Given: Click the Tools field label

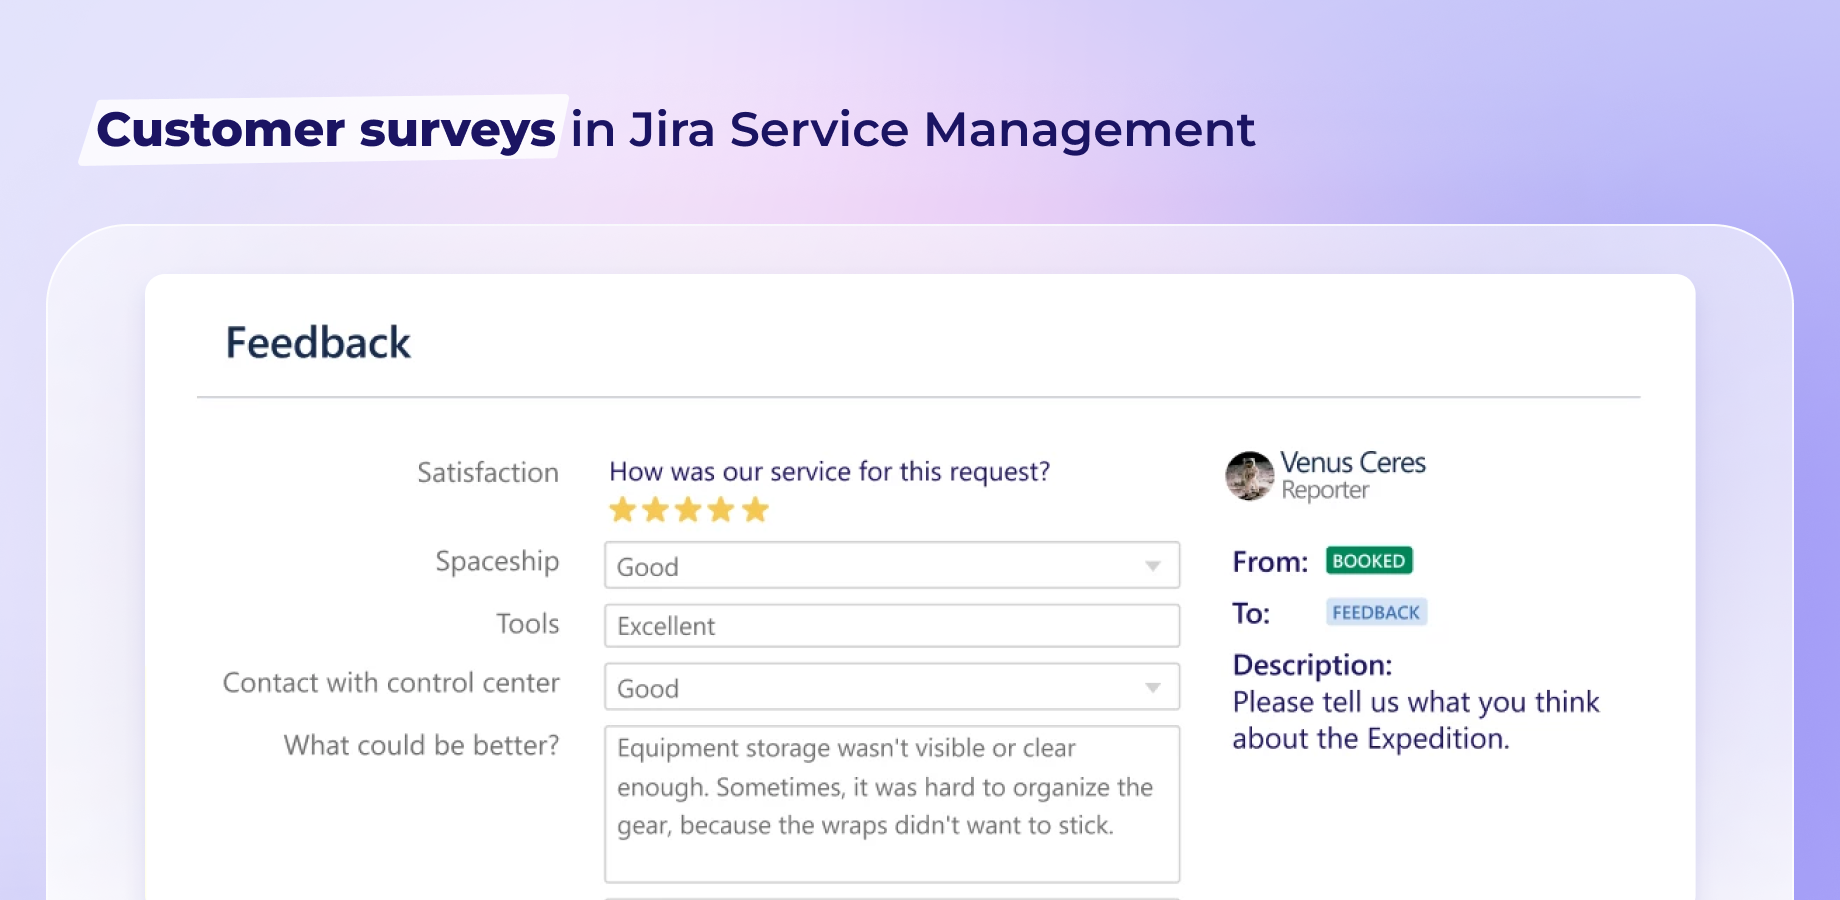Looking at the screenshot, I should pyautogui.click(x=528, y=624).
